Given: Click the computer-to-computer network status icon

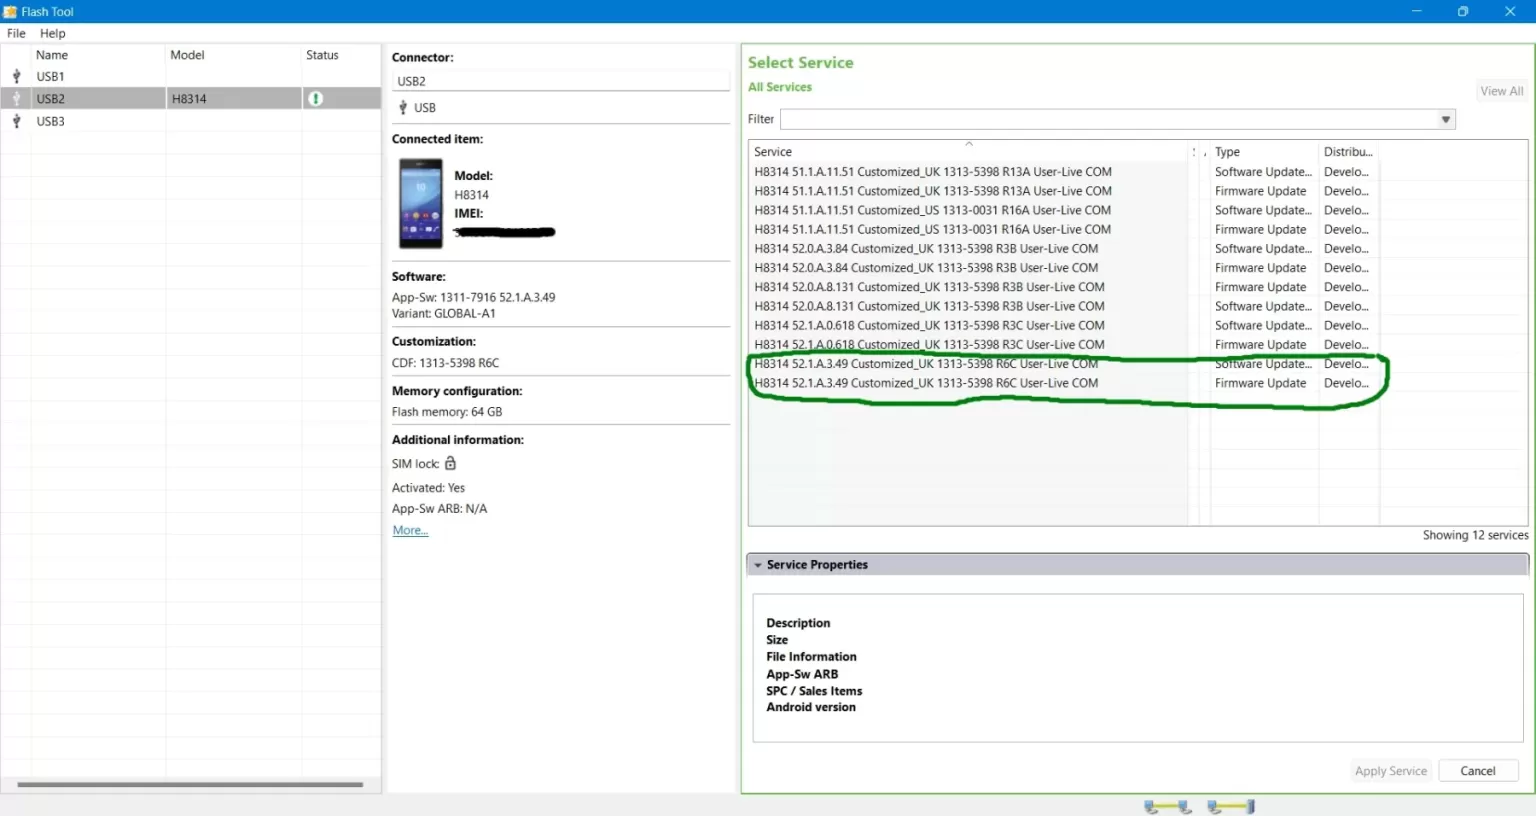Looking at the screenshot, I should pyautogui.click(x=1167, y=806).
